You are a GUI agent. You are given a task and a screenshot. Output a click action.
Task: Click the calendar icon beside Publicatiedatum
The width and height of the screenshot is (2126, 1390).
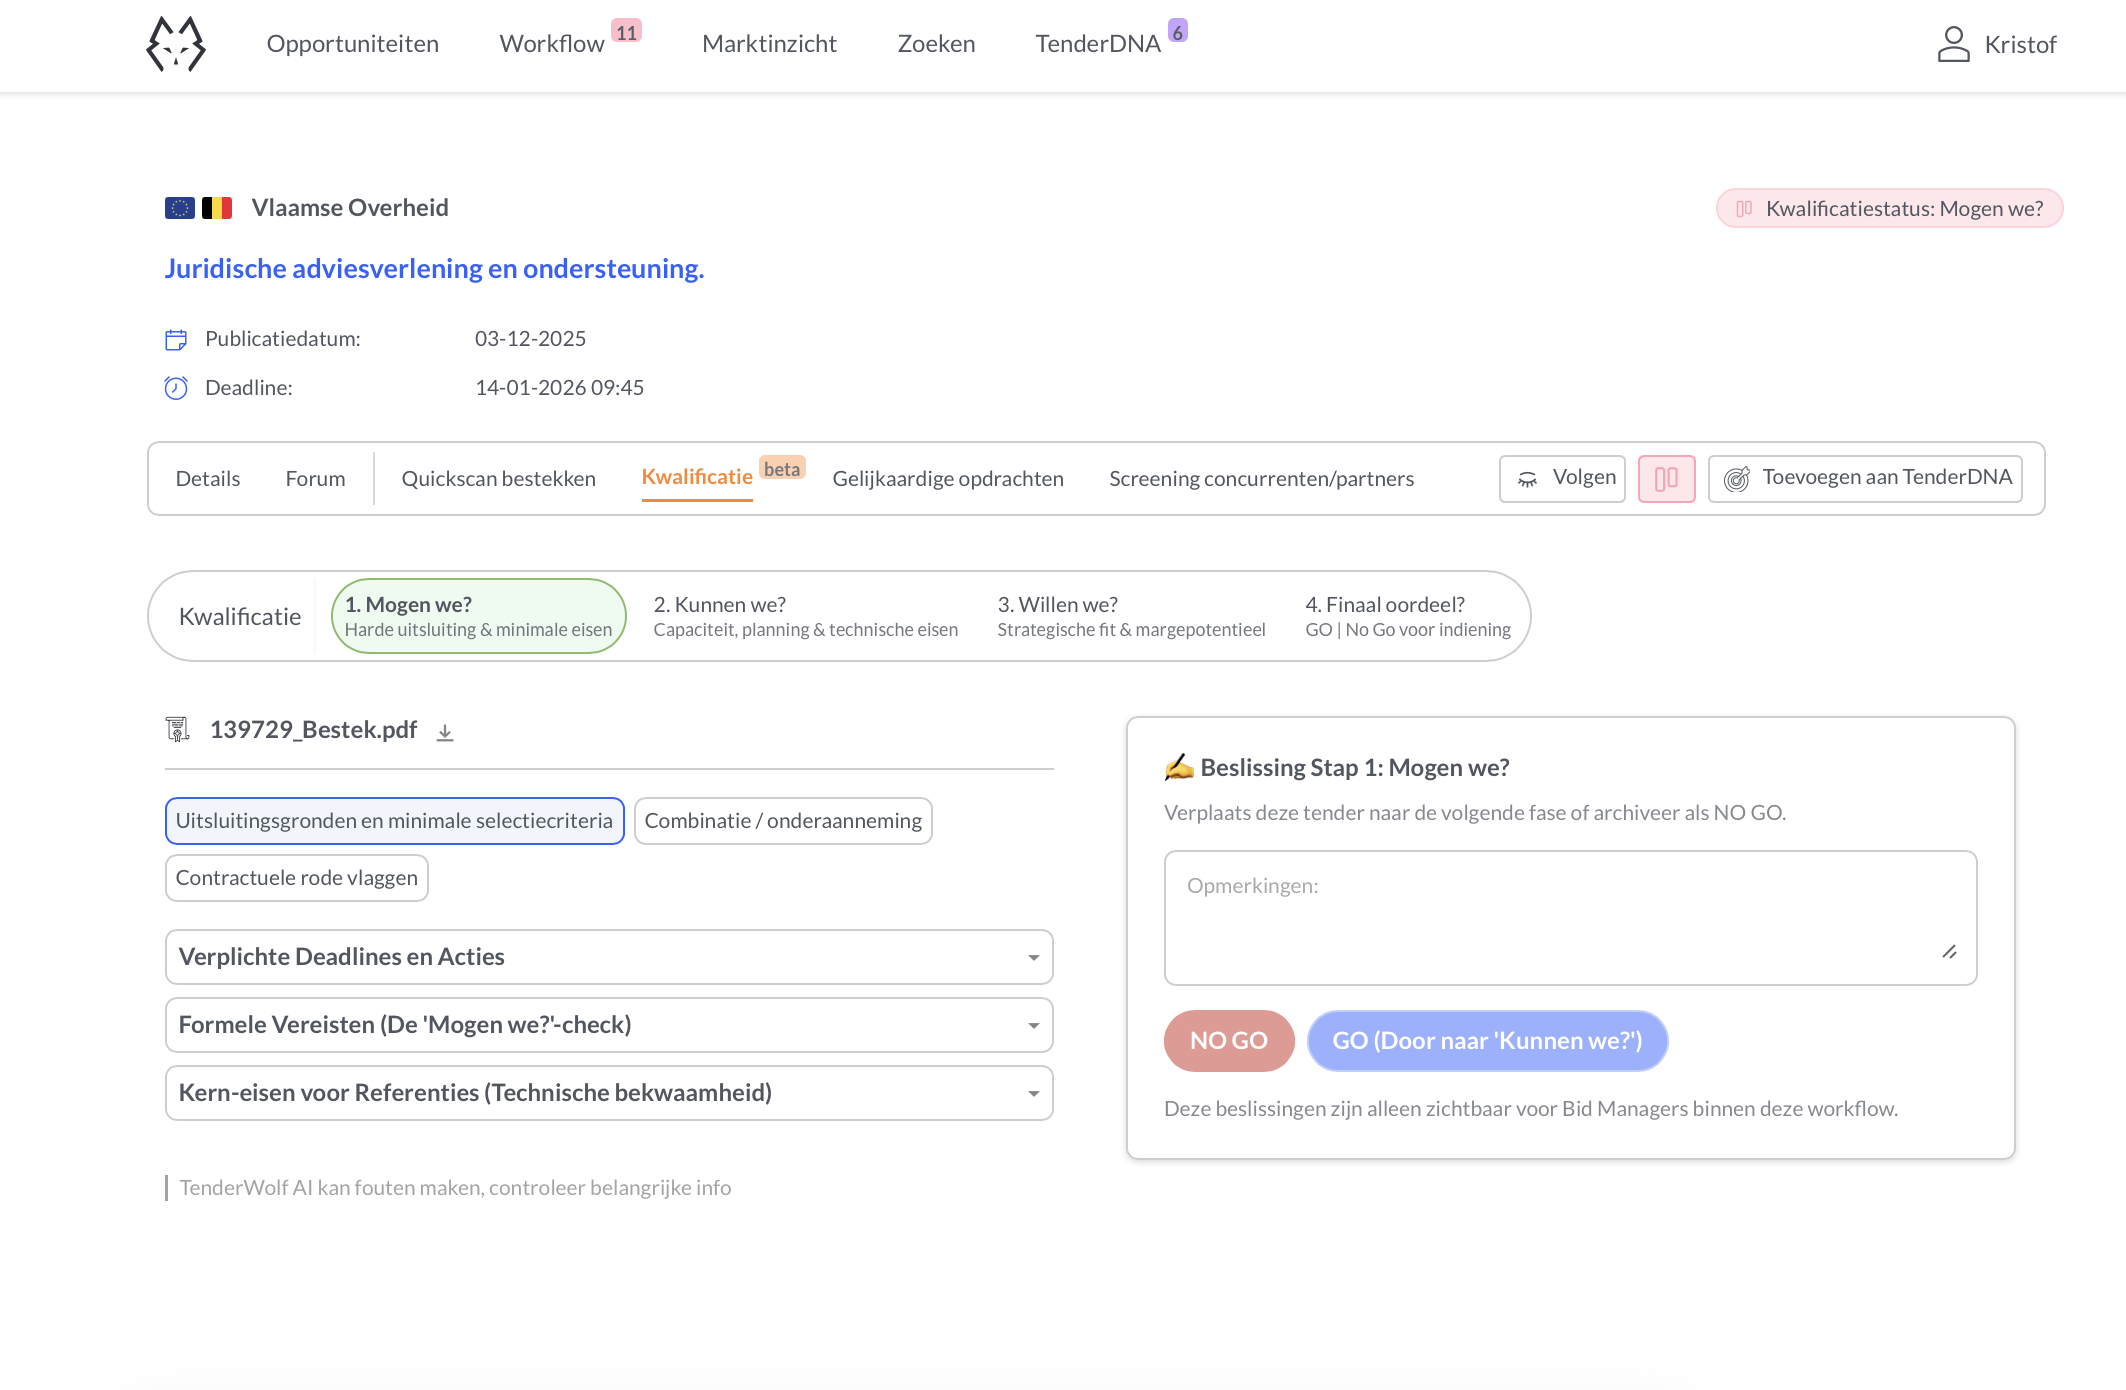click(176, 339)
